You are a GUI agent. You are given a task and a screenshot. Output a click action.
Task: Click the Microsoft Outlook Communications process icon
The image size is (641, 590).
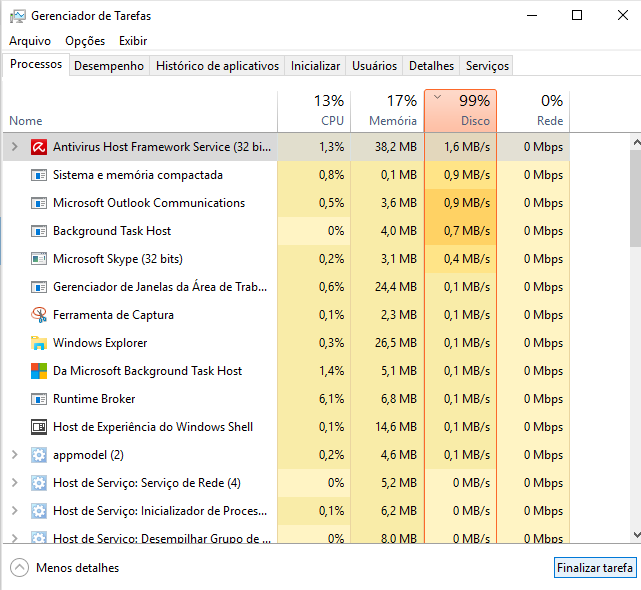pos(39,203)
